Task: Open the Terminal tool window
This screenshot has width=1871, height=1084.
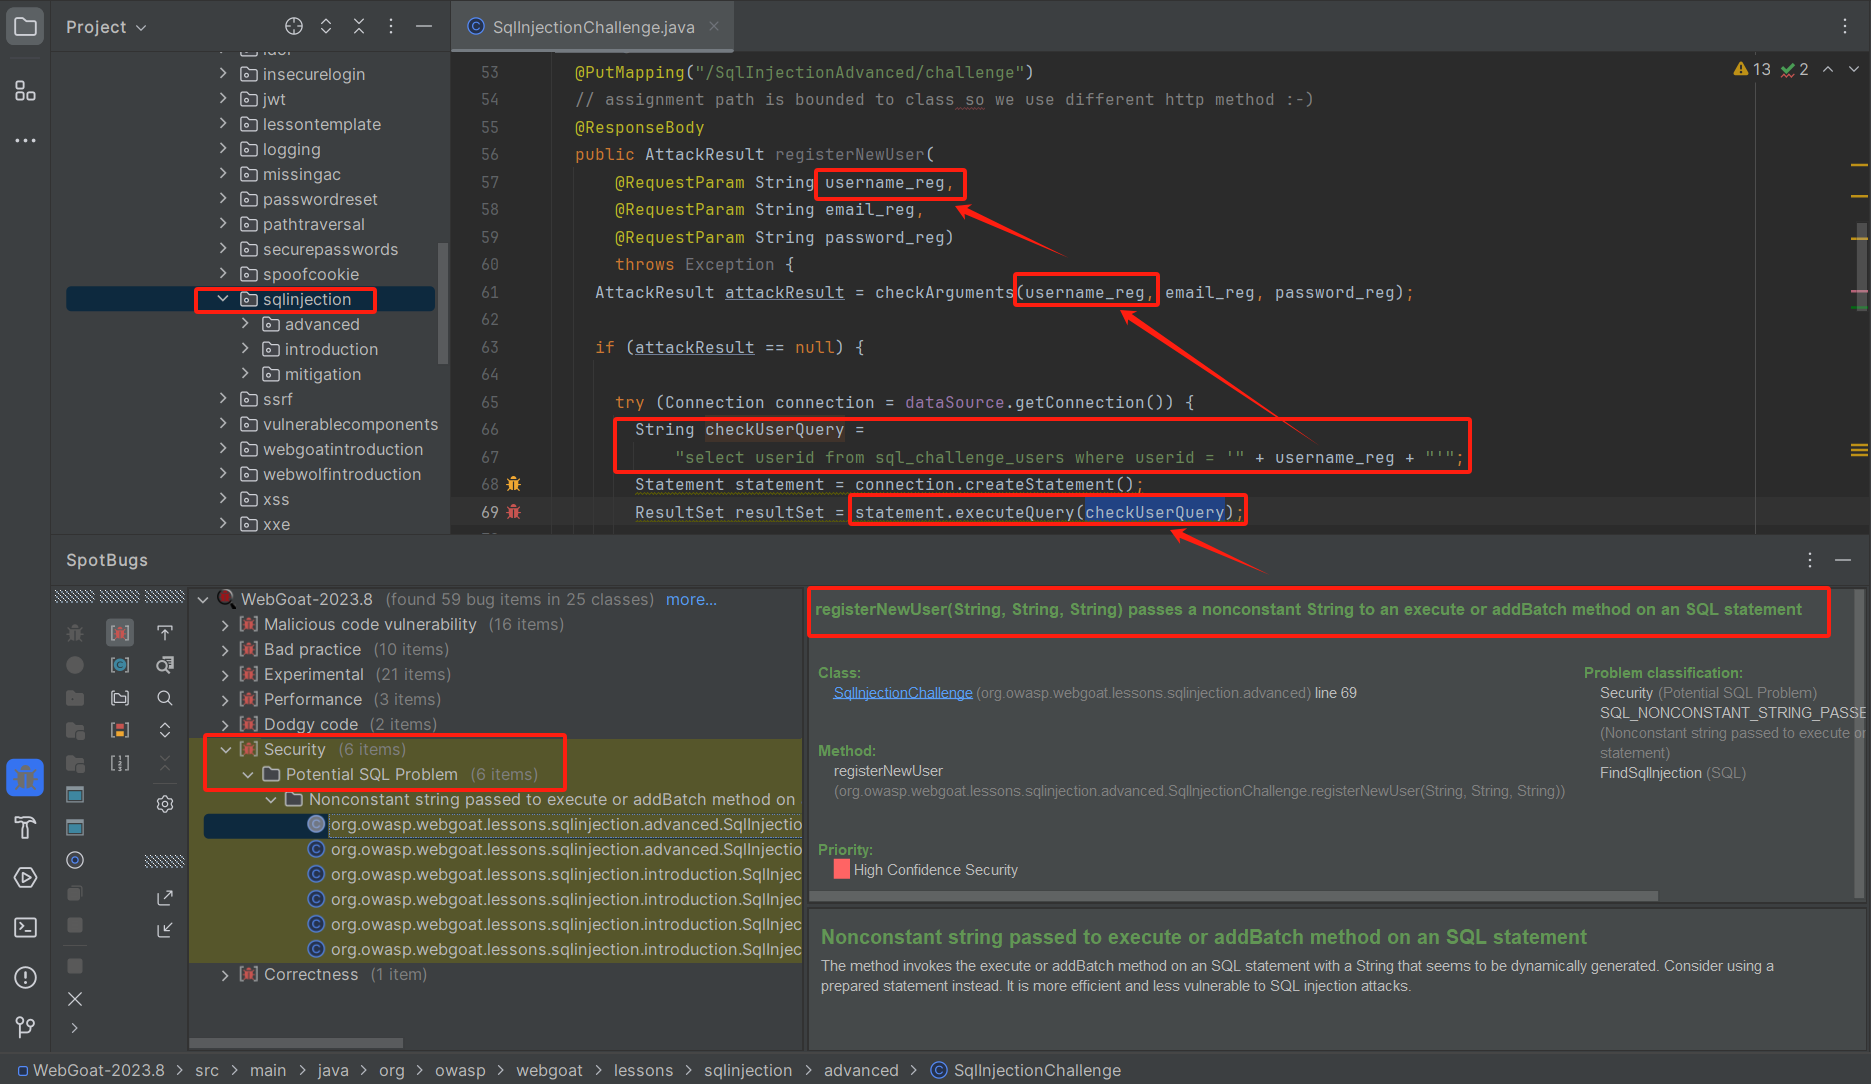Action: [25, 927]
